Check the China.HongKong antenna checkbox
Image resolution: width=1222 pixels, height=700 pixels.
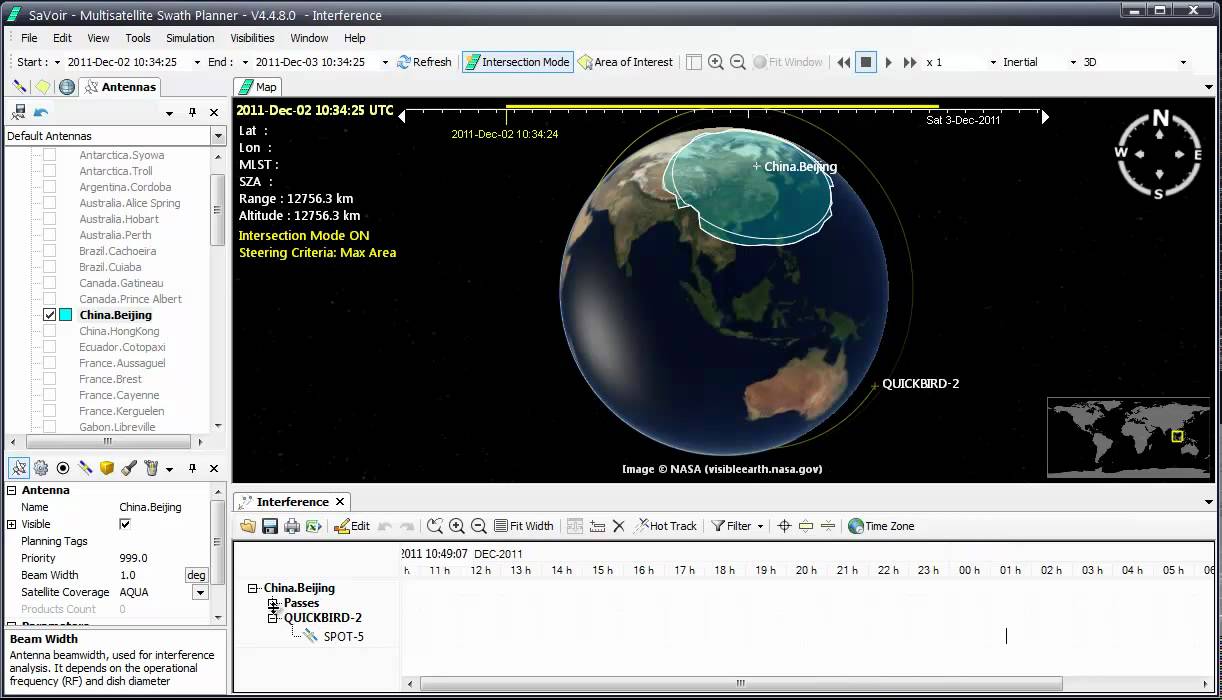[x=49, y=331]
